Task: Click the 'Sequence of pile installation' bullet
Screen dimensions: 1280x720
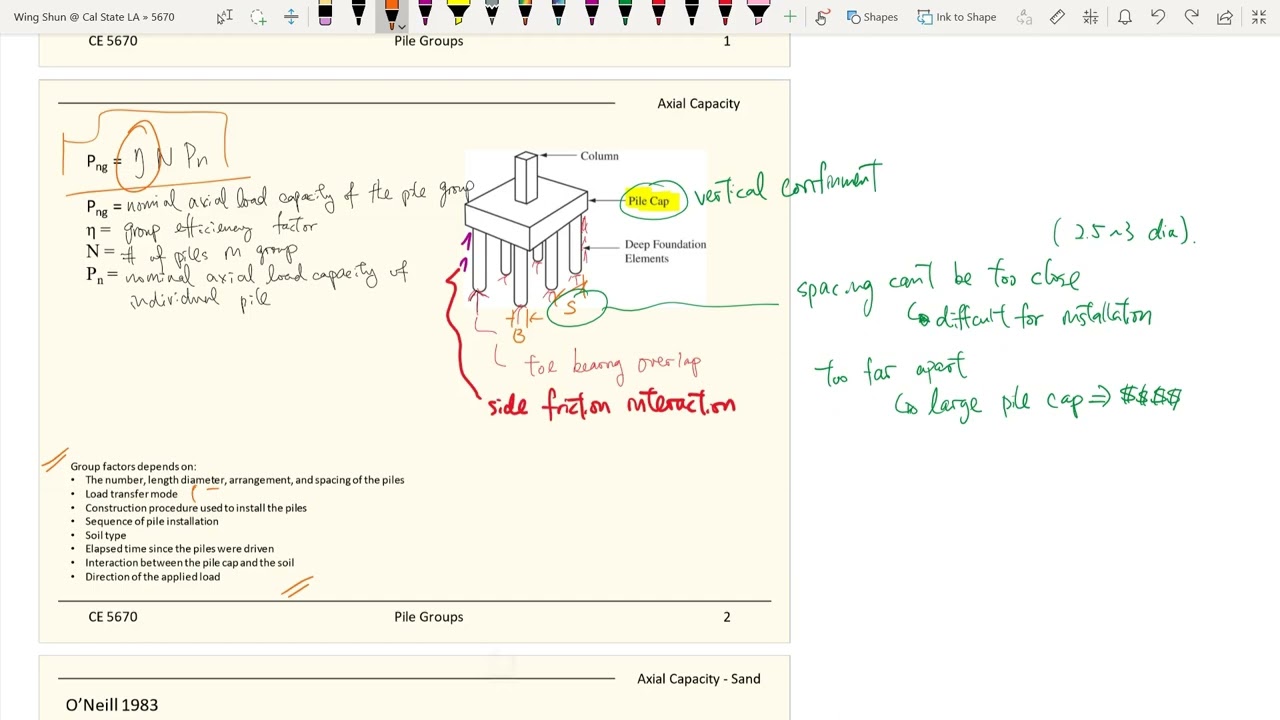Action: point(151,521)
